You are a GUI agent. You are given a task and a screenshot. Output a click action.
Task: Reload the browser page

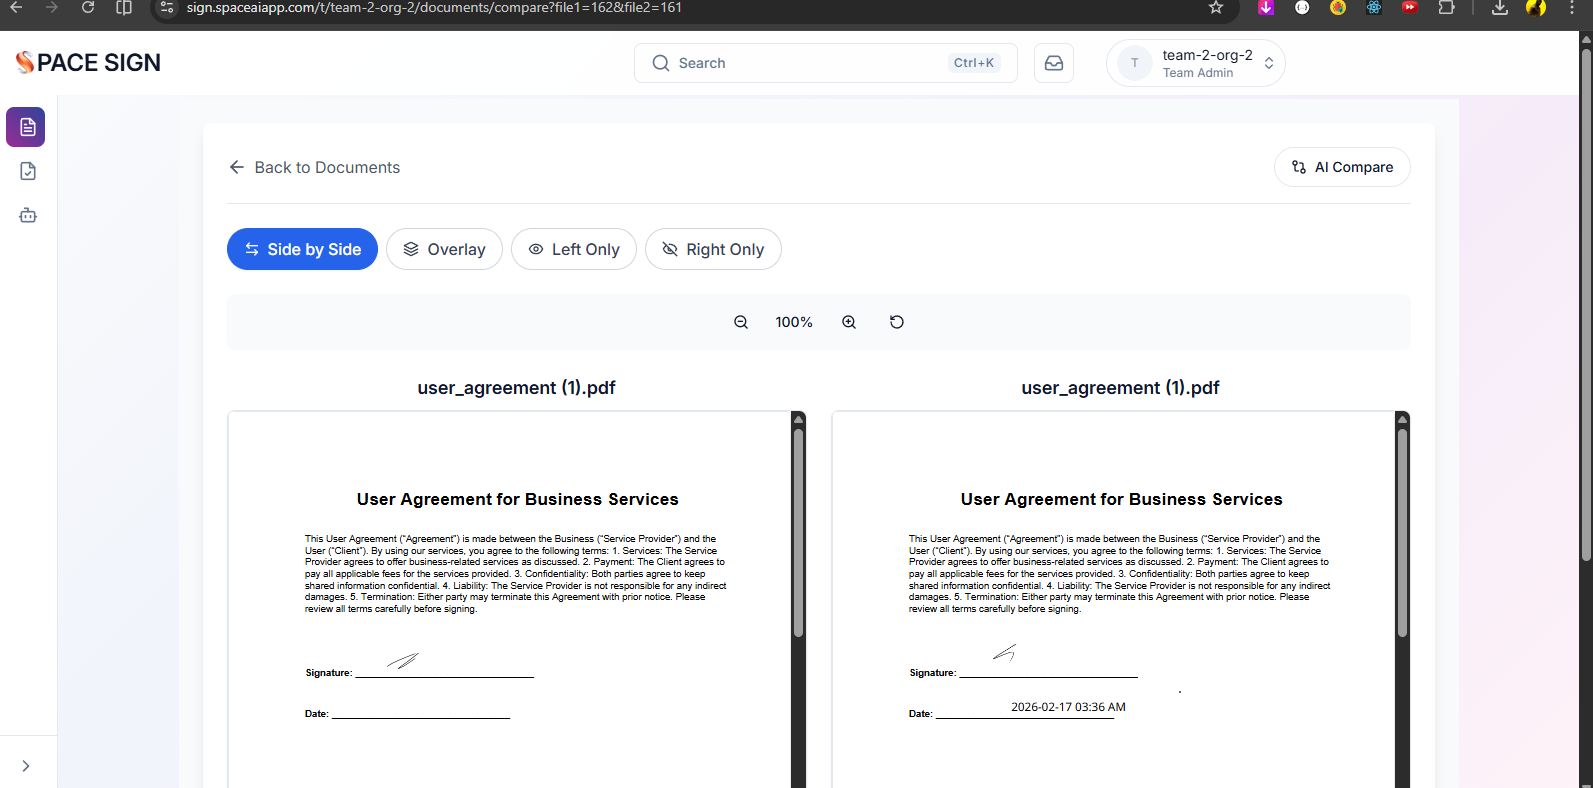(88, 7)
